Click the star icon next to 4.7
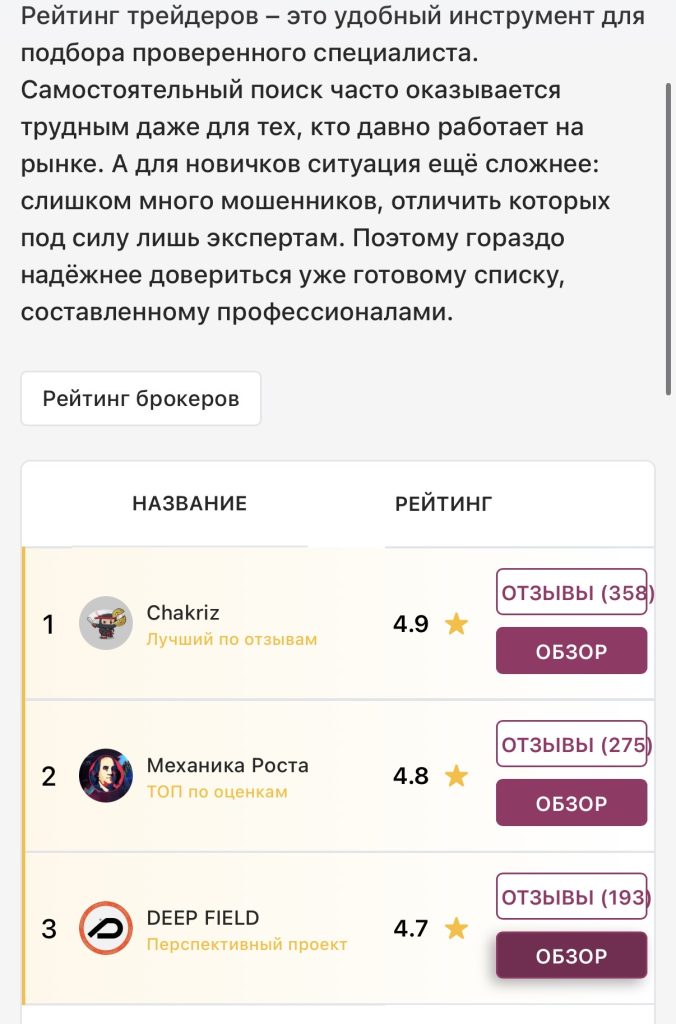Viewport: 676px width, 1024px height. click(457, 928)
